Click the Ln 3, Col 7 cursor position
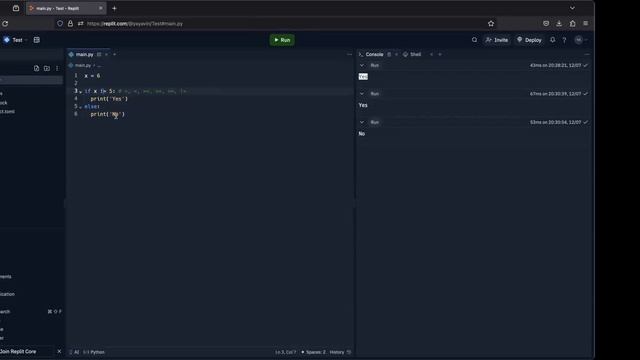Viewport: 640px width, 360px height. [285, 352]
